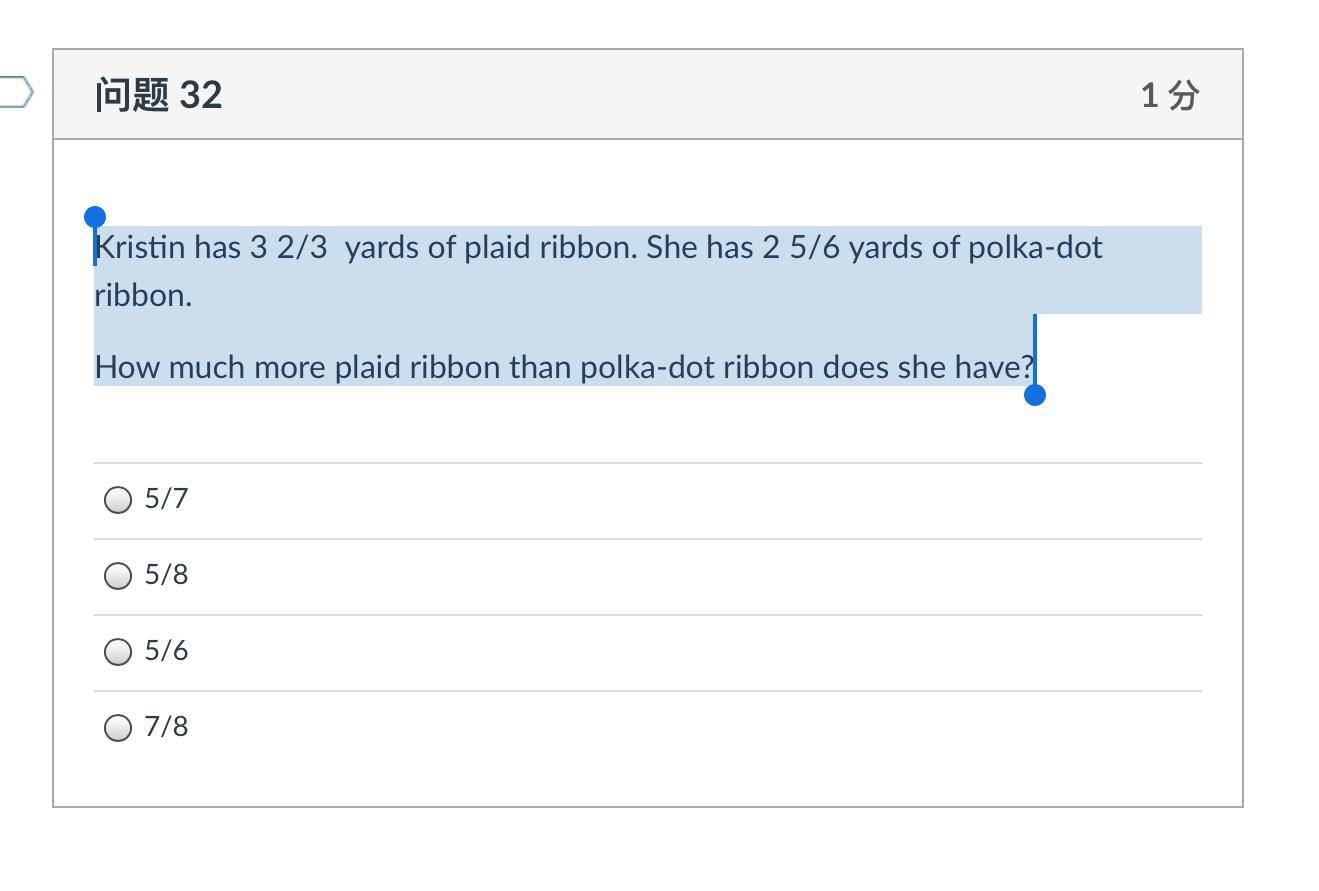Screen dimensions: 1319x891
Task: Mark the 7/8 answer radio button
Action: [x=118, y=727]
